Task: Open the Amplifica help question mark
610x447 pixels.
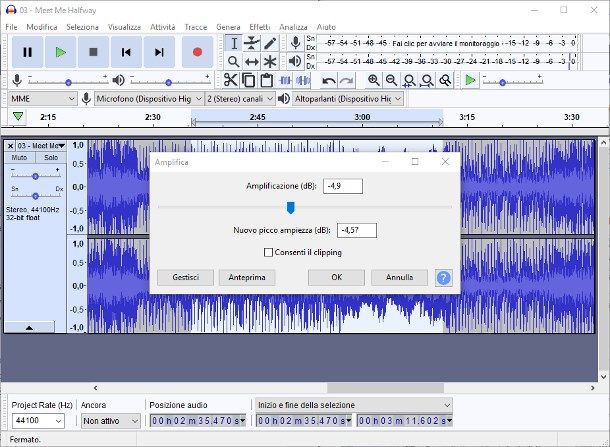Action: click(x=443, y=278)
